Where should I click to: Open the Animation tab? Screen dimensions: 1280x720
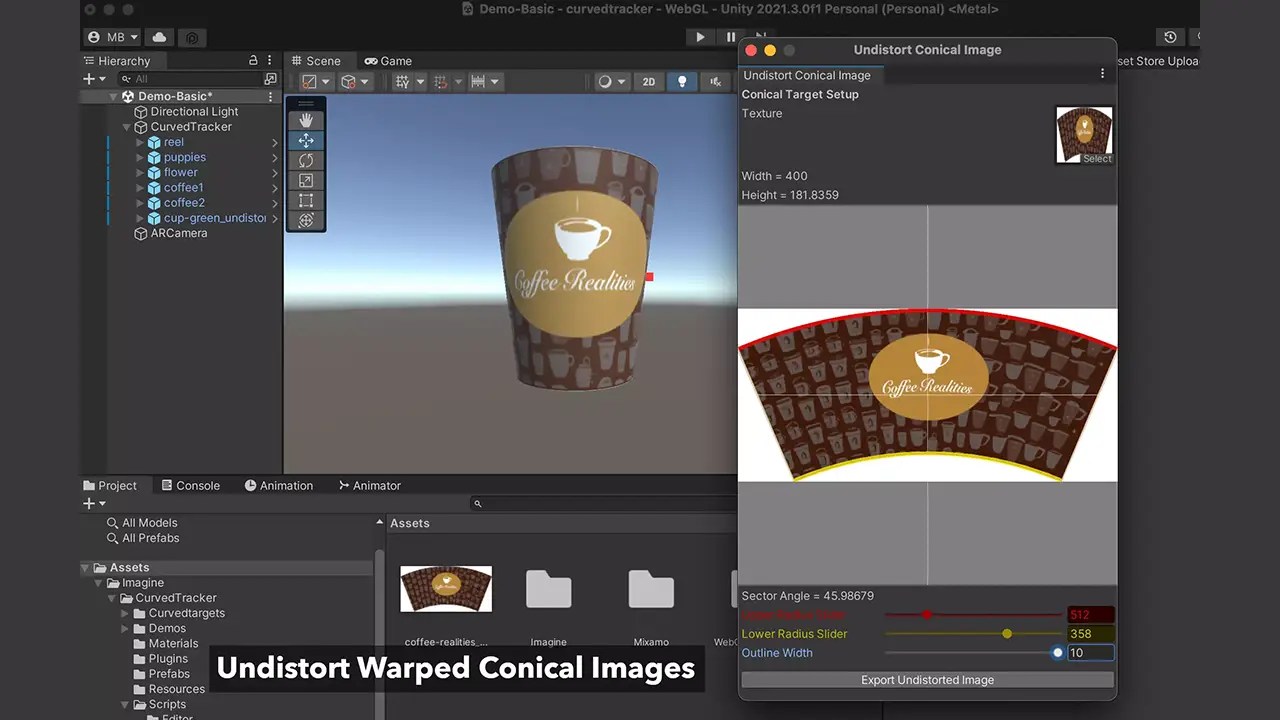coord(279,486)
